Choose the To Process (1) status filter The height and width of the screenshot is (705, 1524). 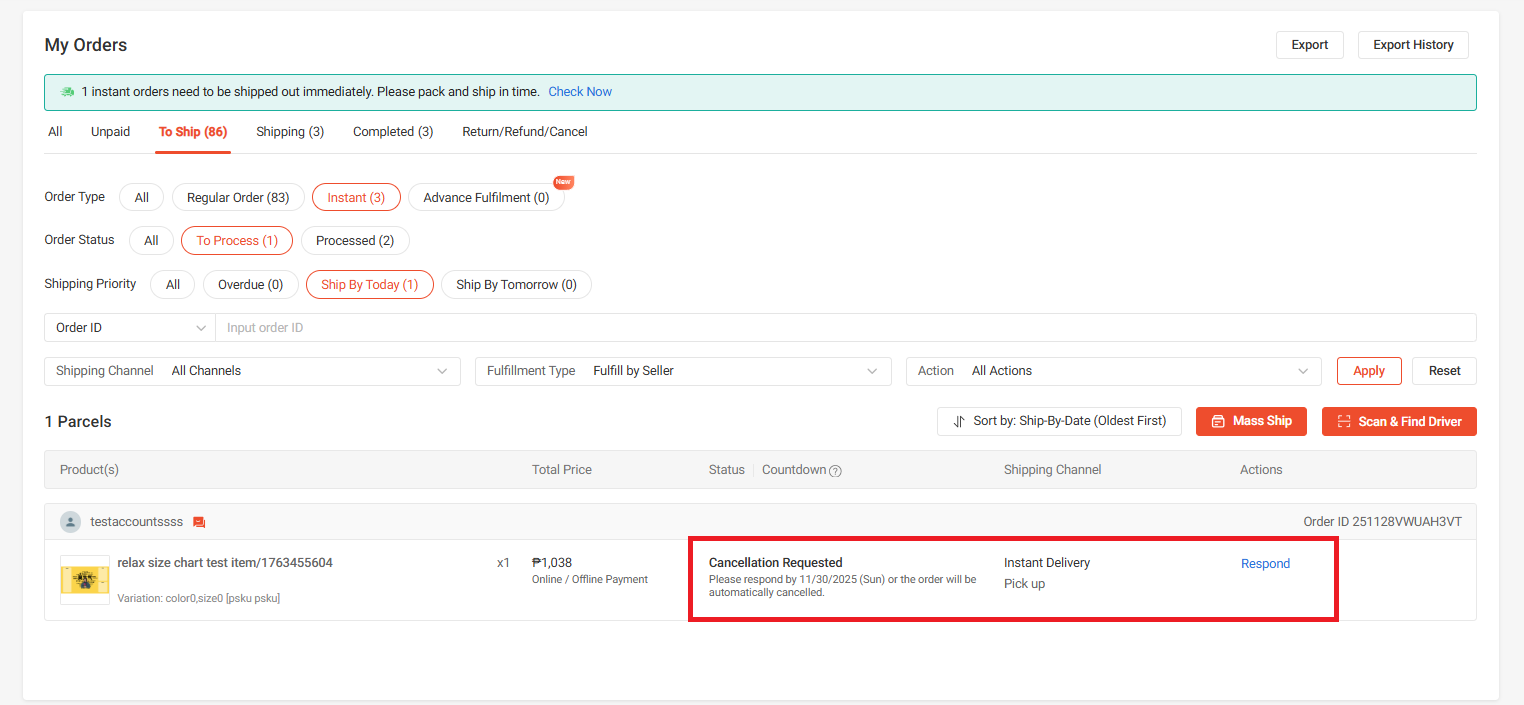coord(237,241)
